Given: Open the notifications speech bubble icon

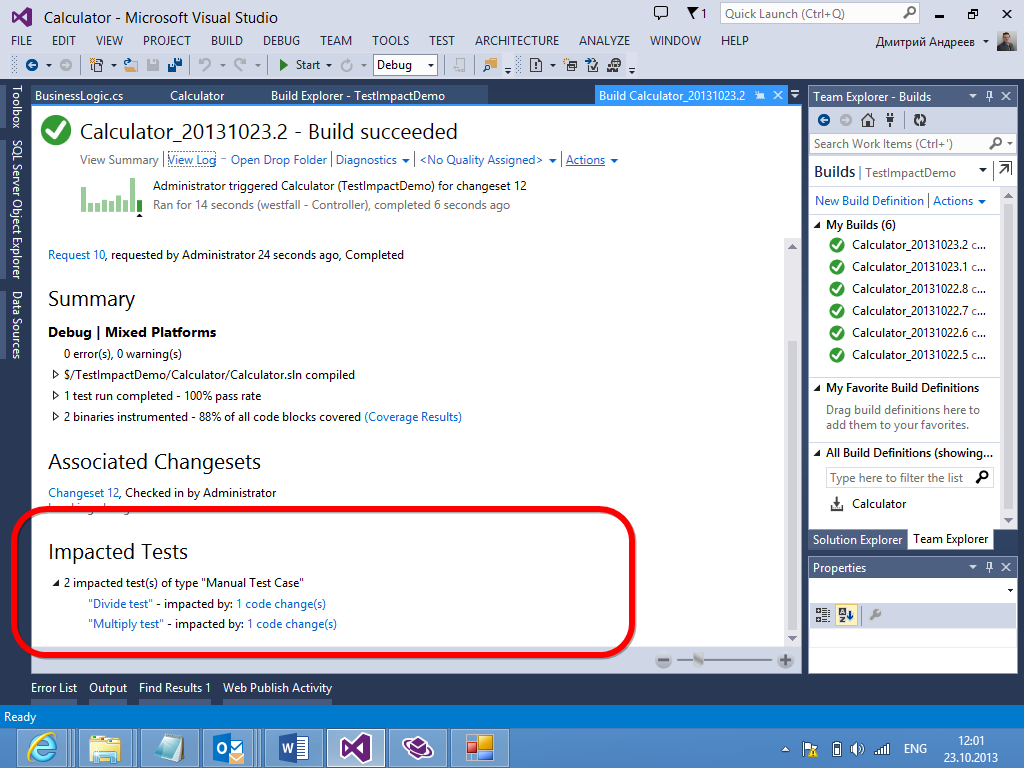Looking at the screenshot, I should [661, 13].
